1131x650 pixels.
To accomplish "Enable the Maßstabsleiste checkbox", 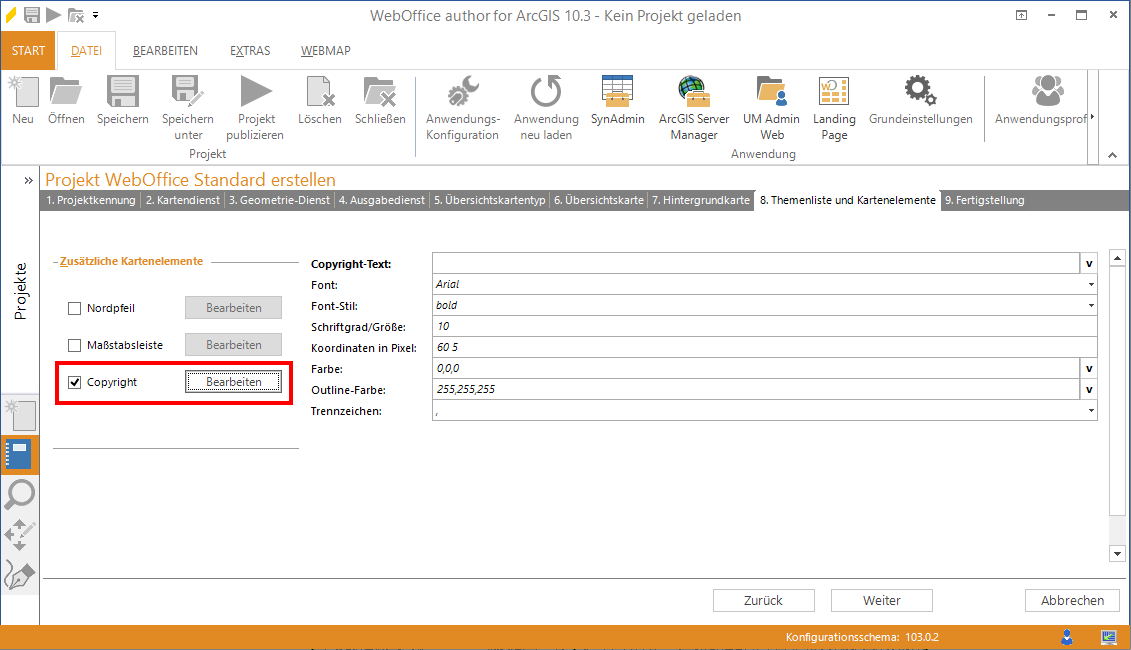I will [x=74, y=345].
